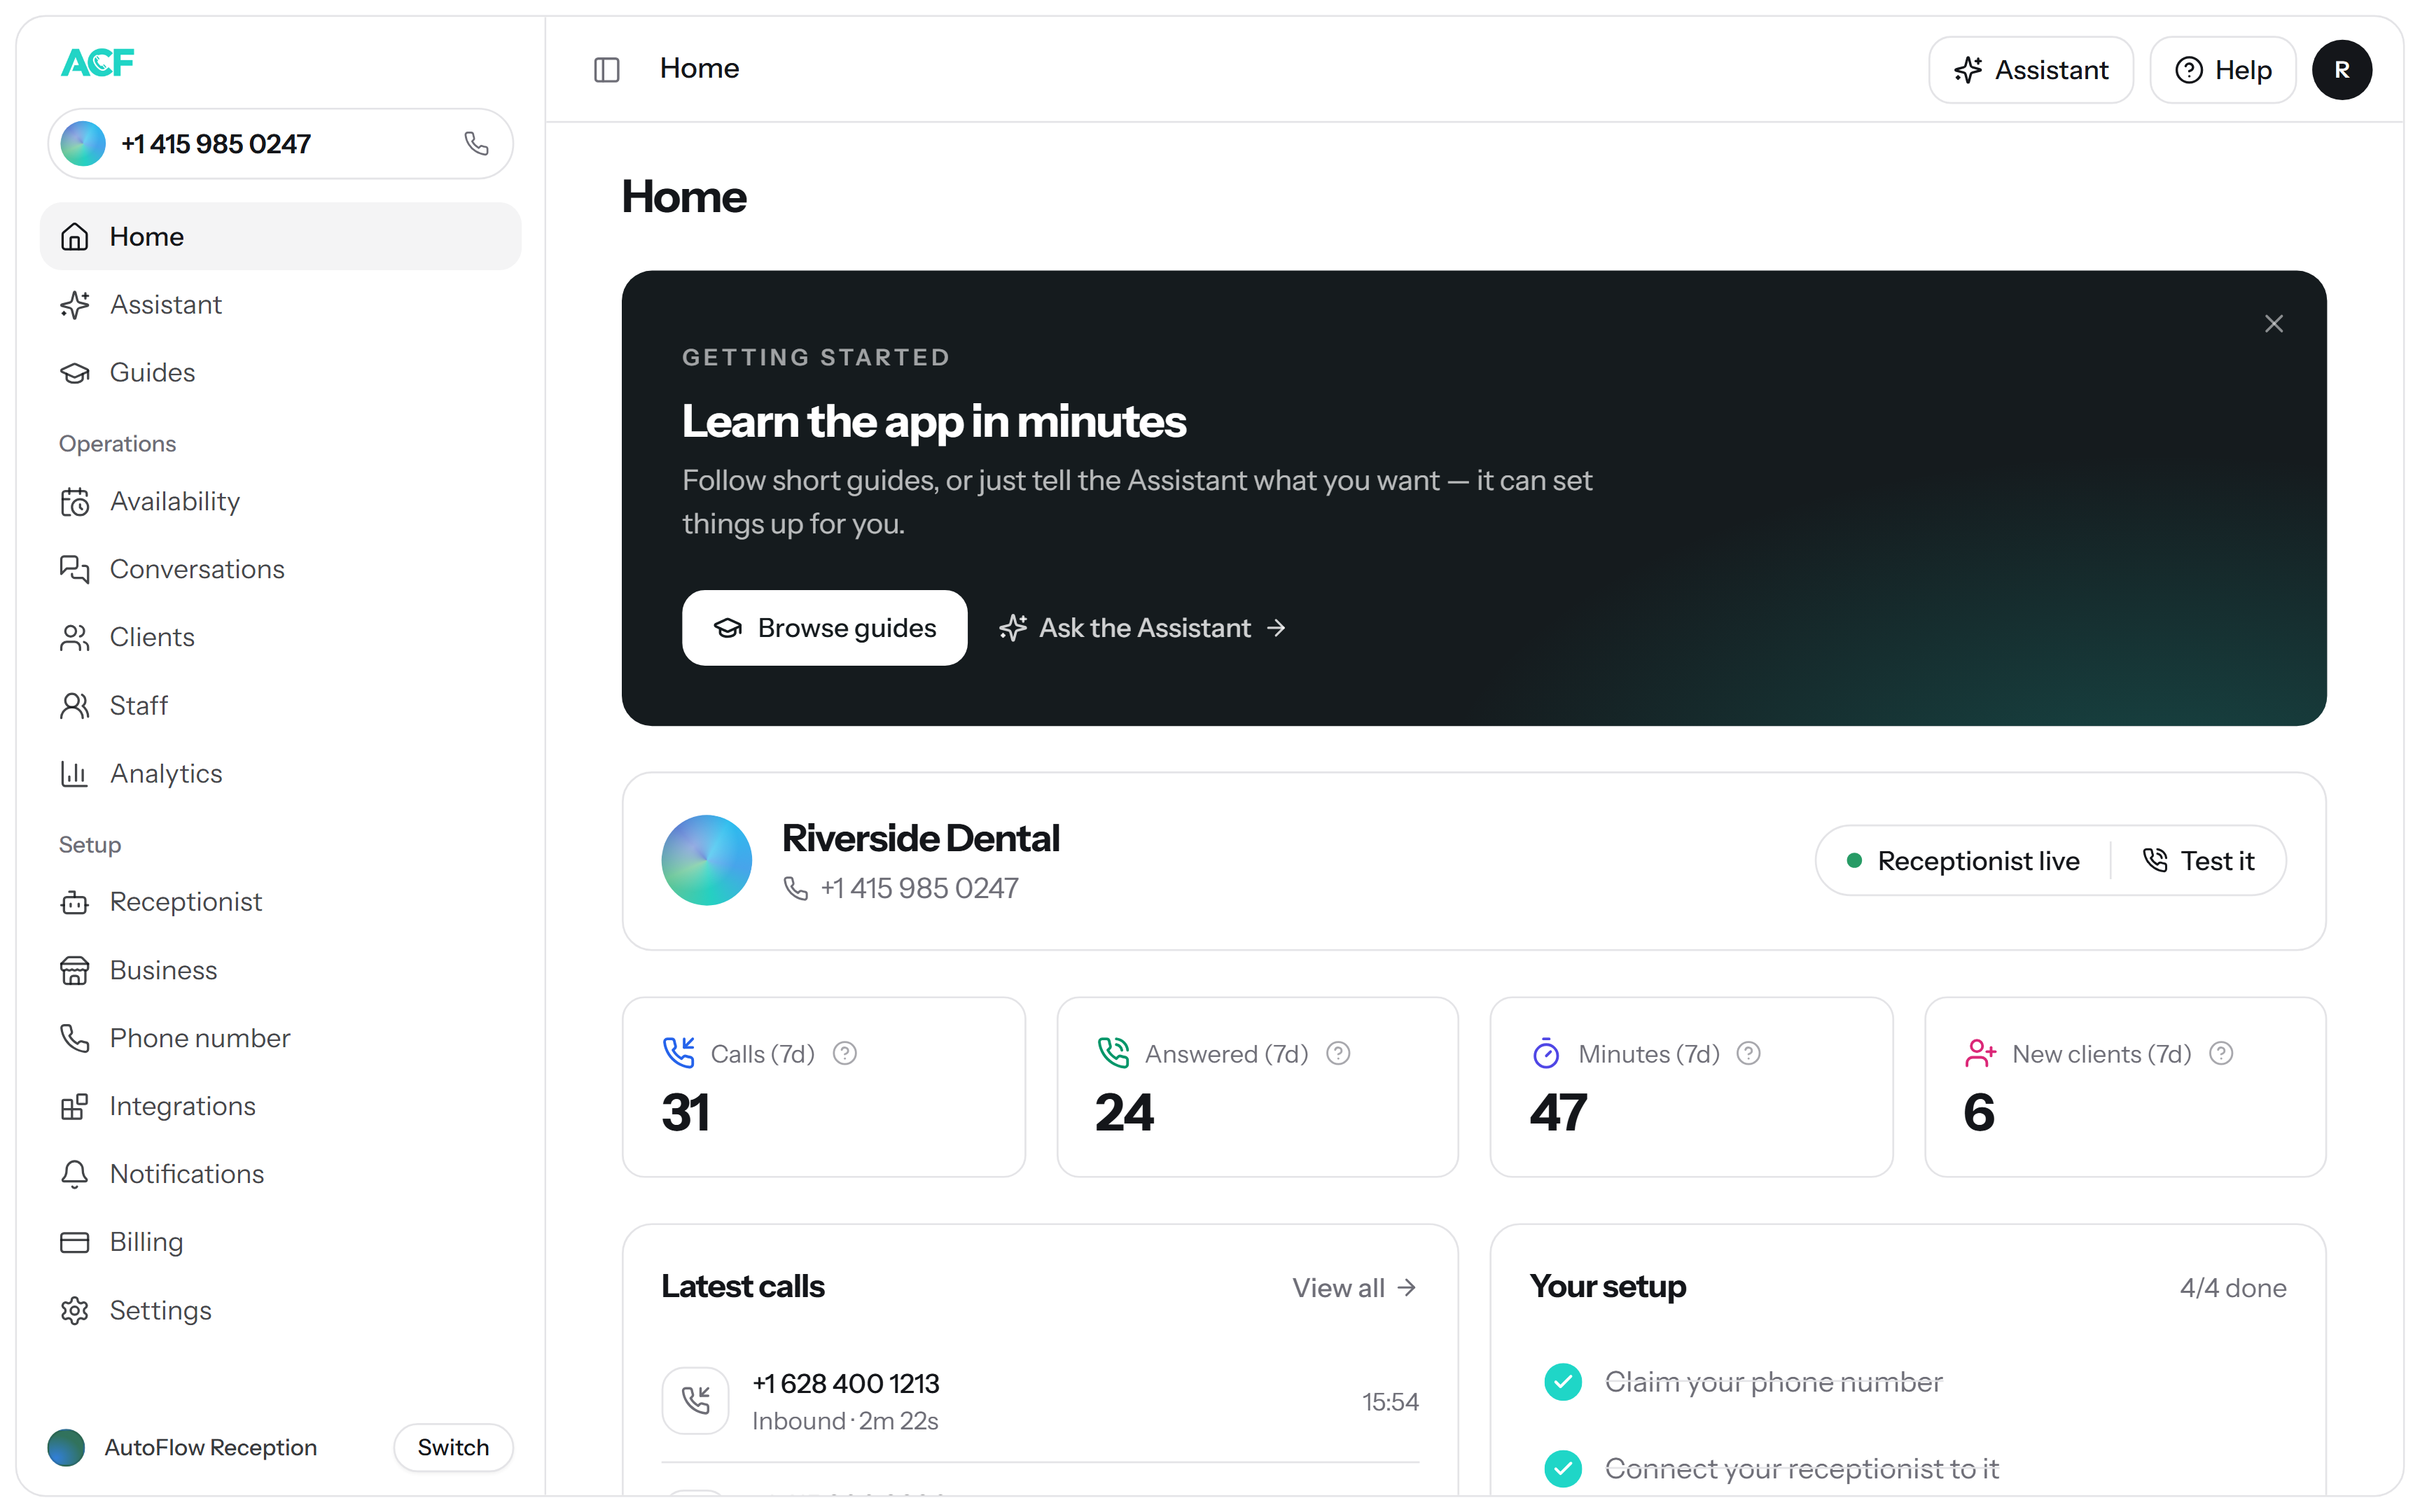Click the Integrations blocks icon
Viewport: 2420px width, 1512px height.
click(75, 1106)
